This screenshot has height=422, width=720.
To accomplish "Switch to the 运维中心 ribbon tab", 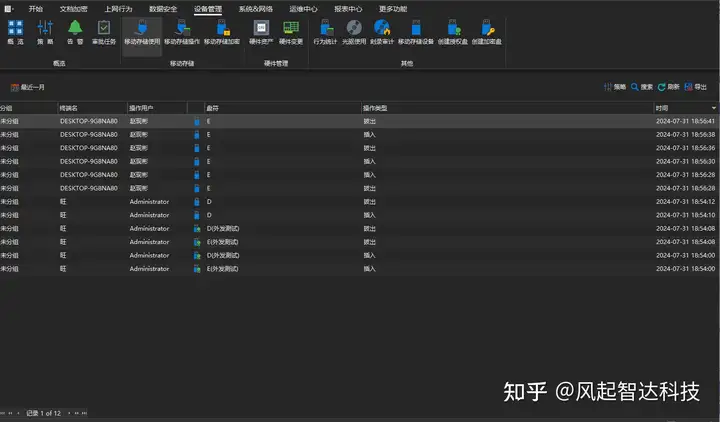I will pyautogui.click(x=303, y=9).
